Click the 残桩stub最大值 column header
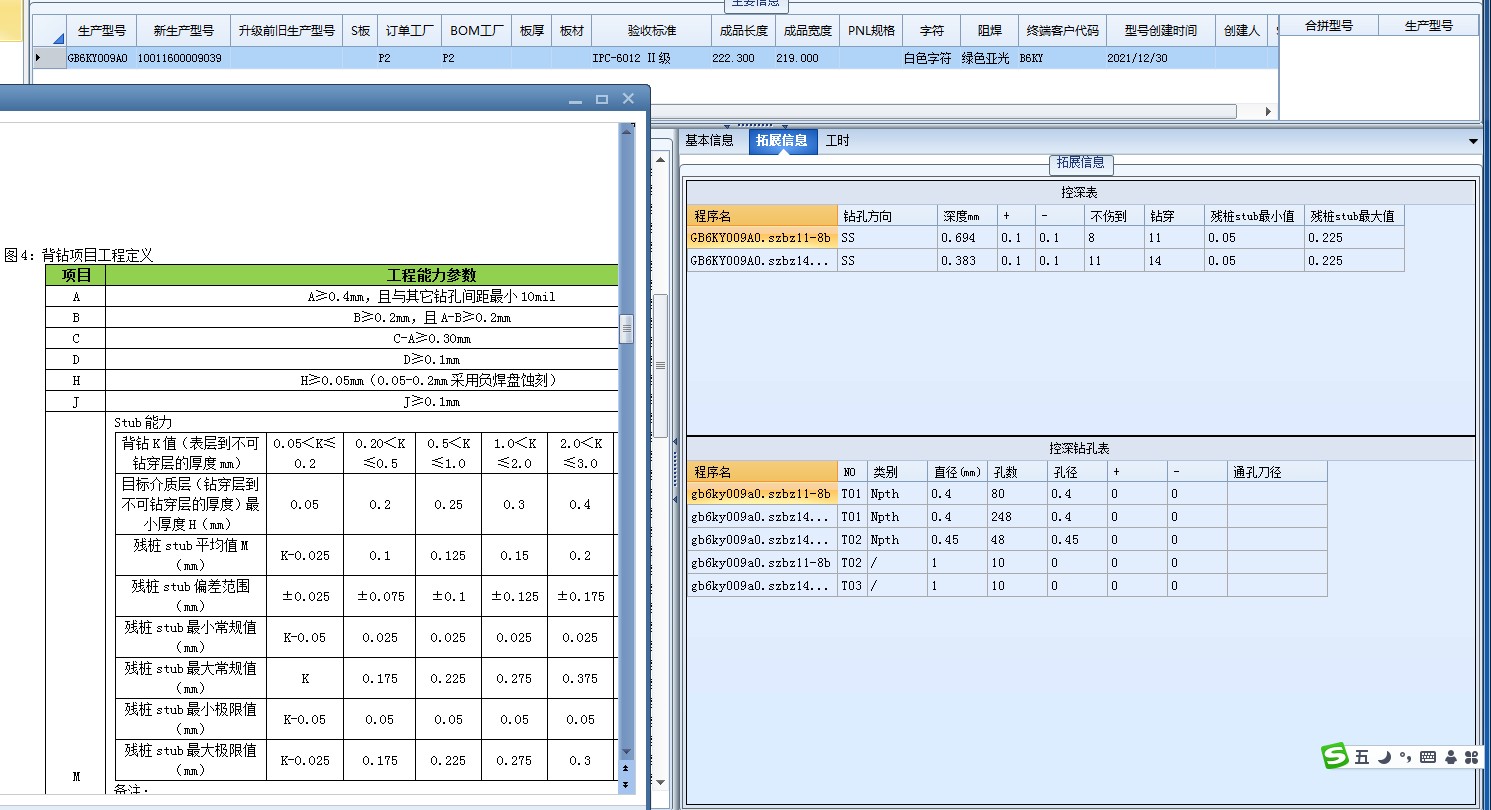Screen dimensions: 1491x810 (1354, 215)
